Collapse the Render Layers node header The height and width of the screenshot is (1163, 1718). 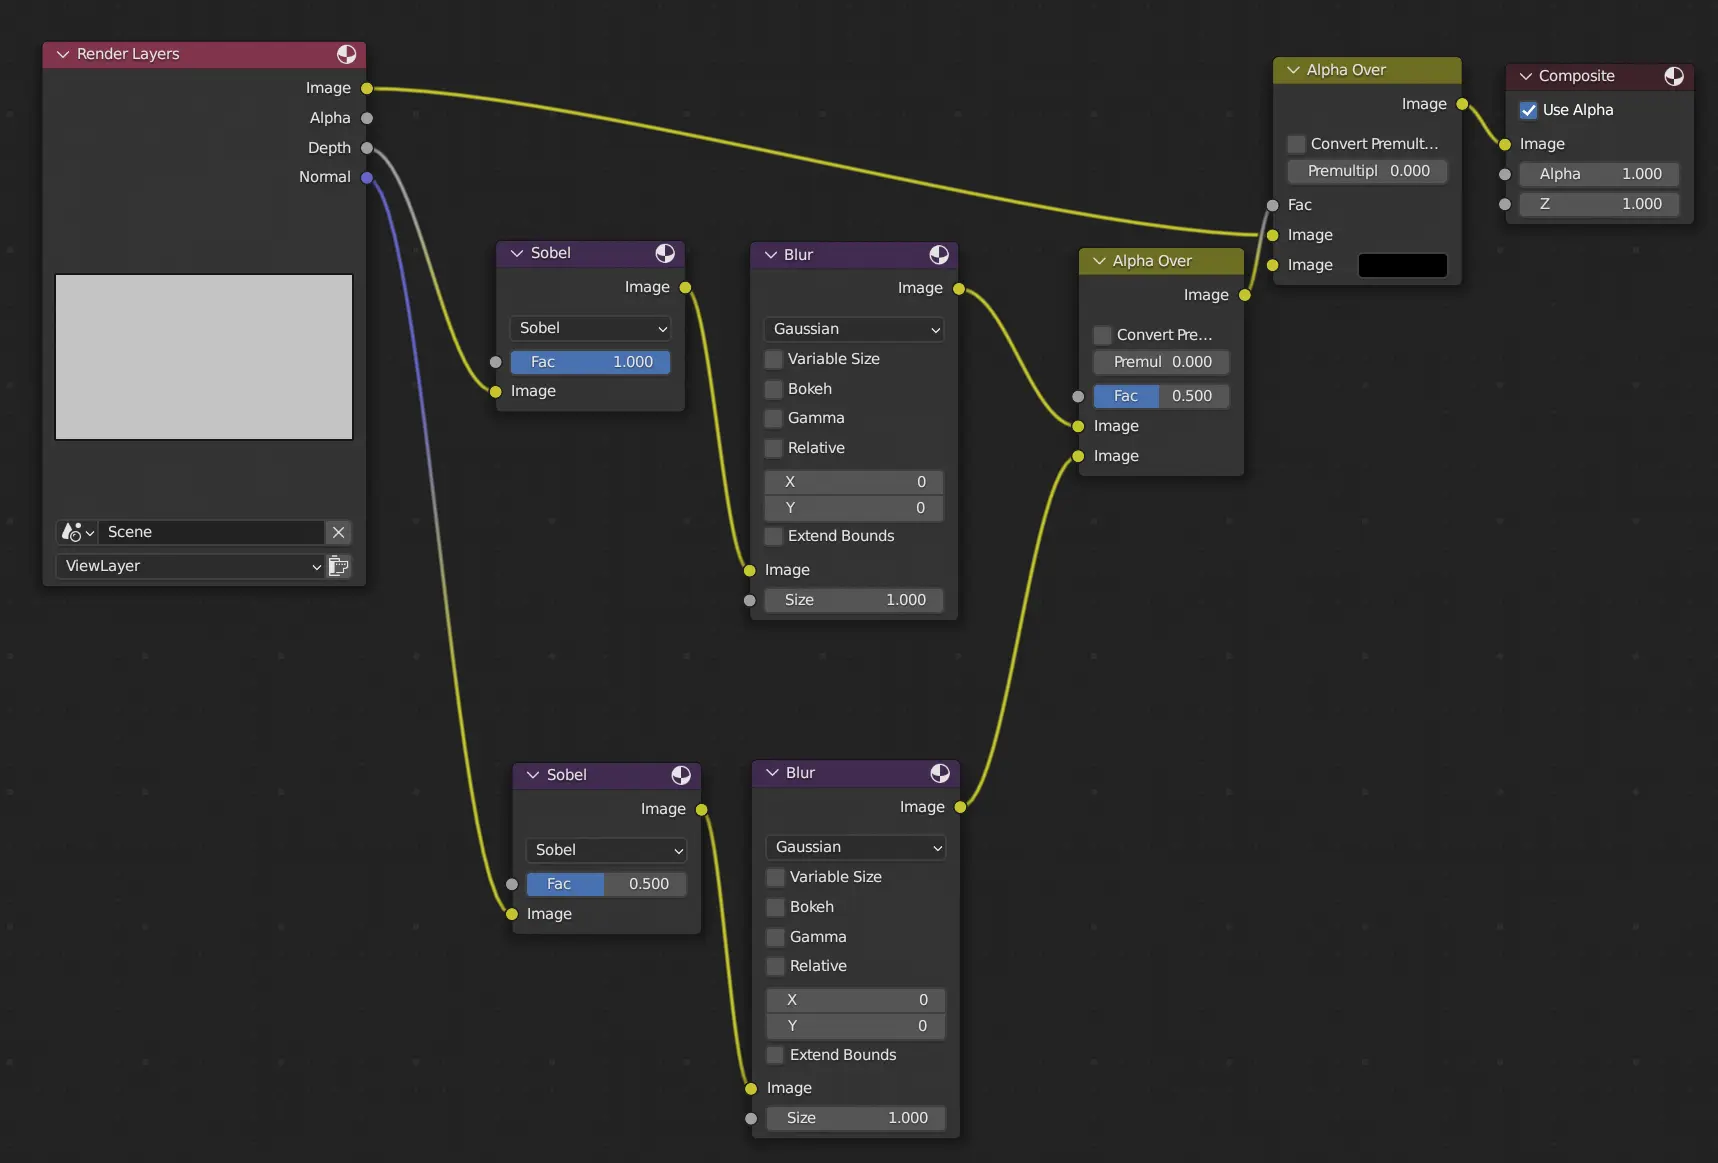63,54
